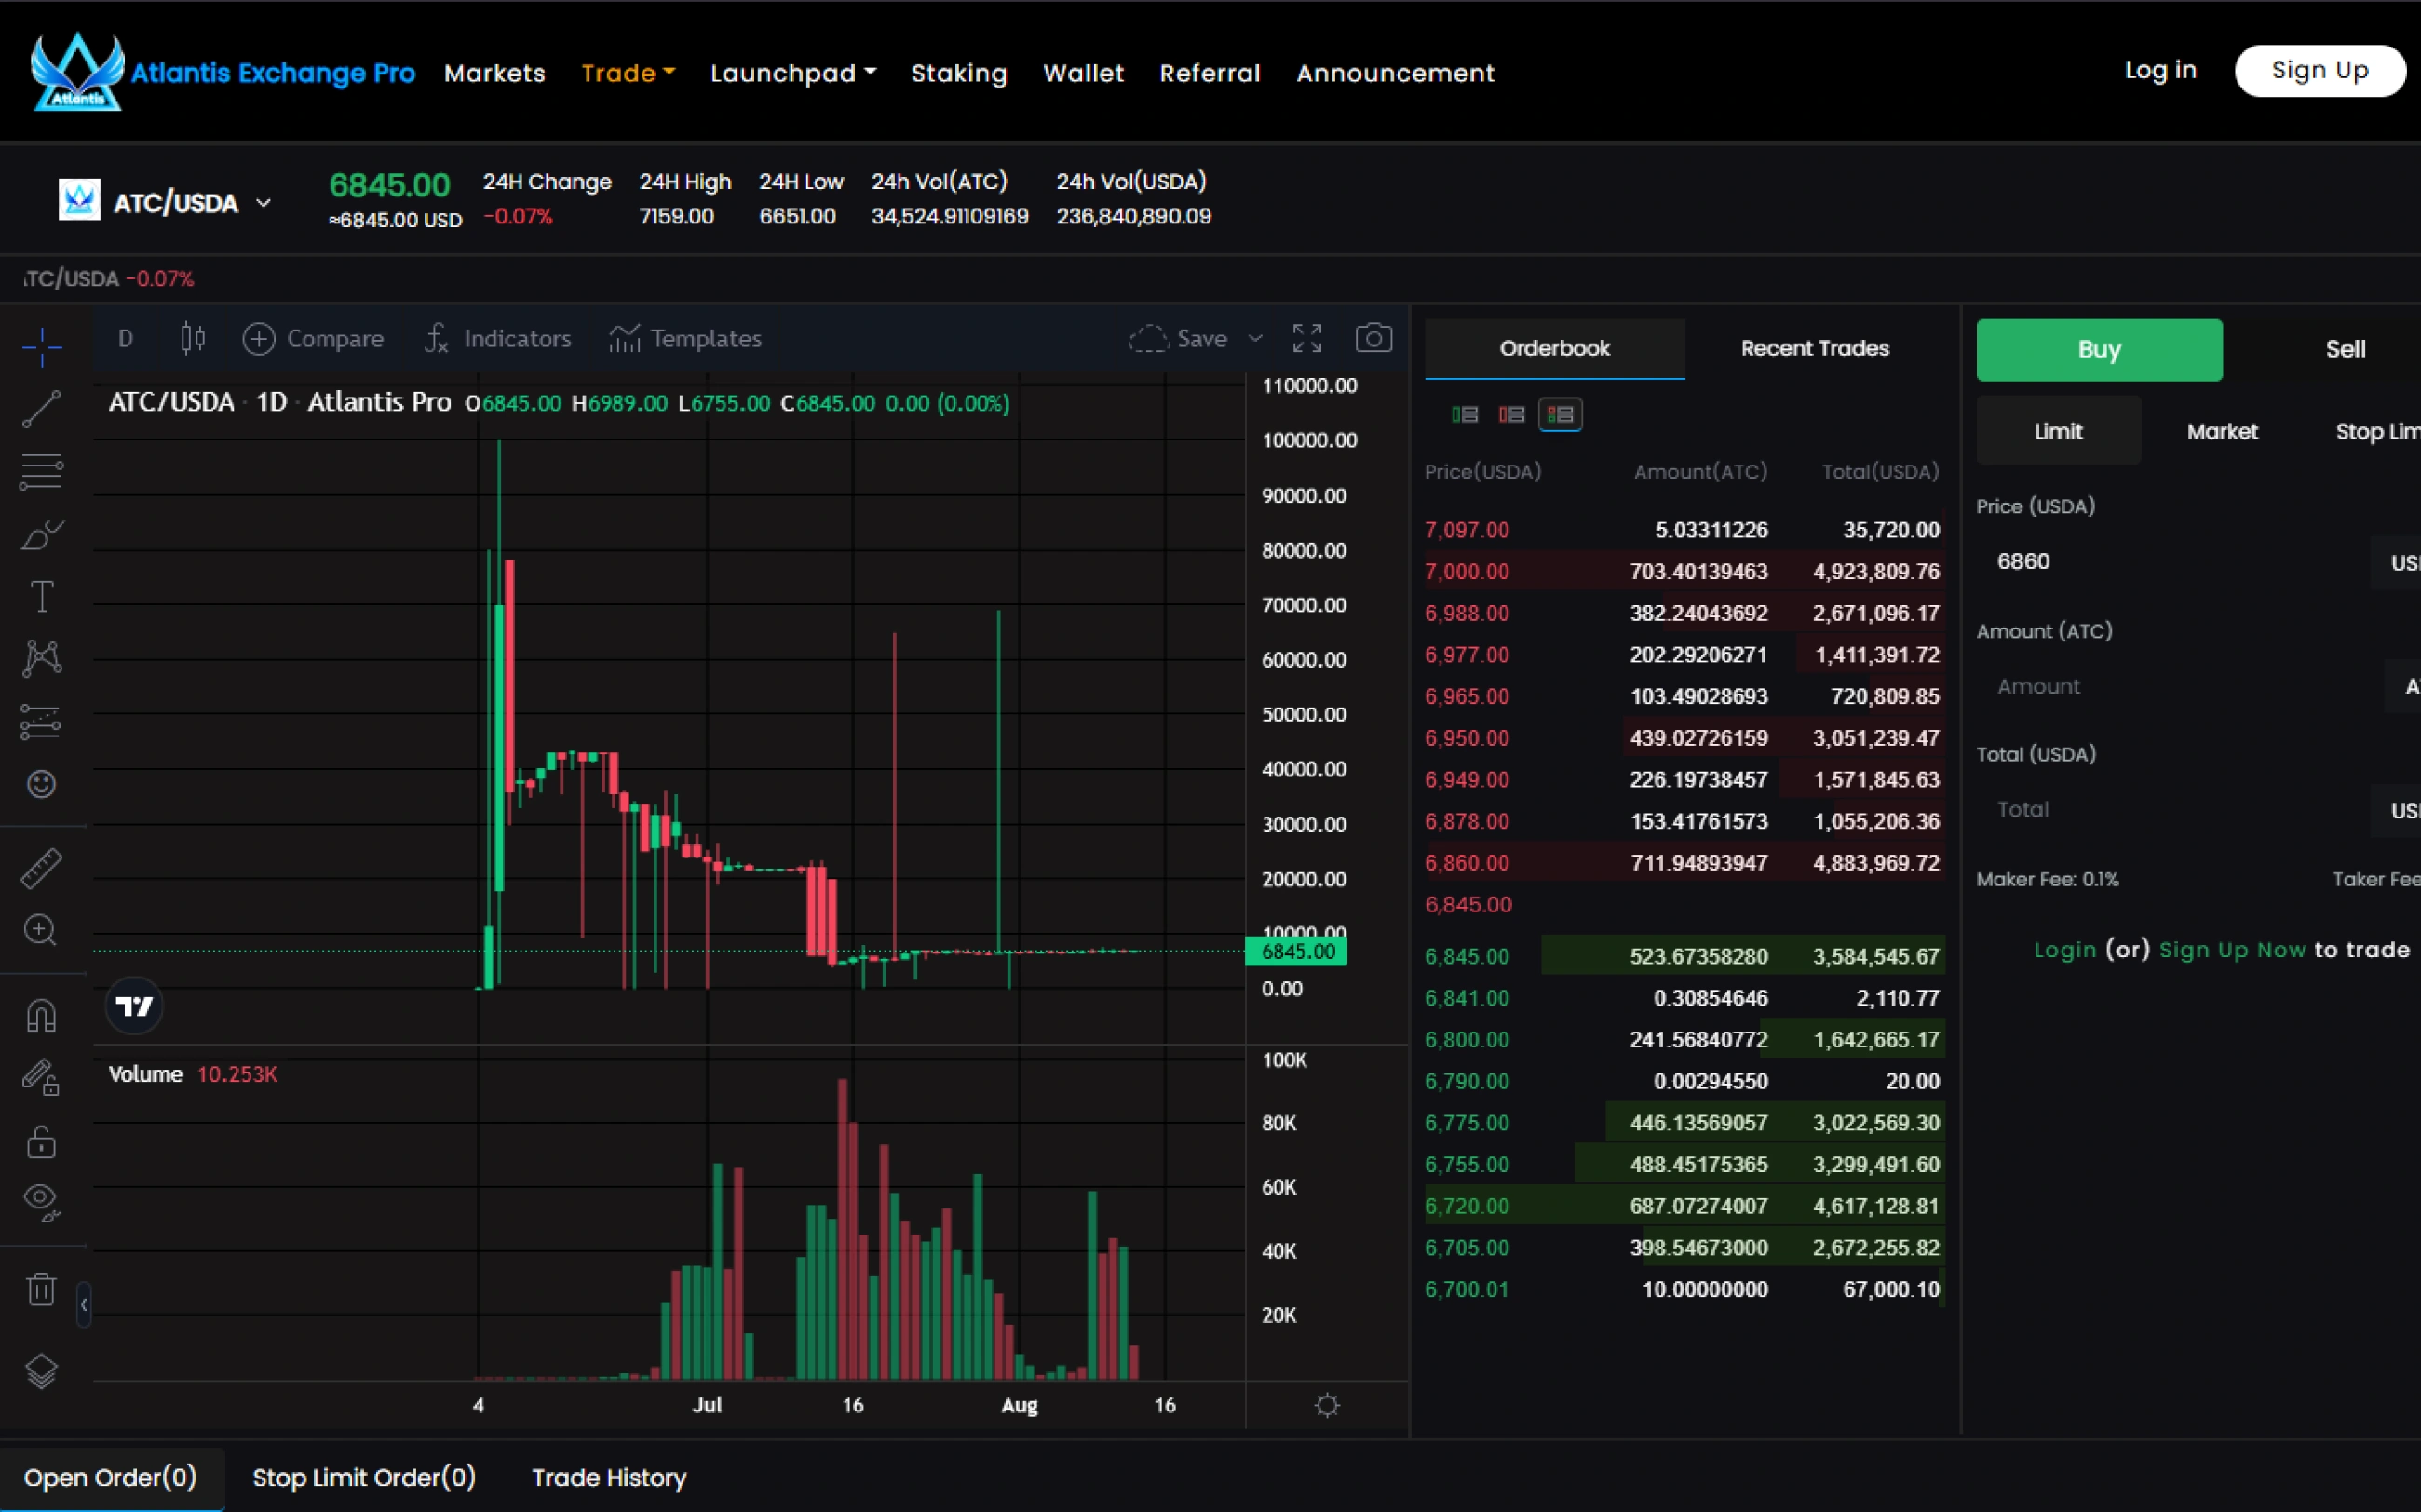Click the Sign Up button
Viewport: 2421px width, 1512px height.
point(2320,70)
